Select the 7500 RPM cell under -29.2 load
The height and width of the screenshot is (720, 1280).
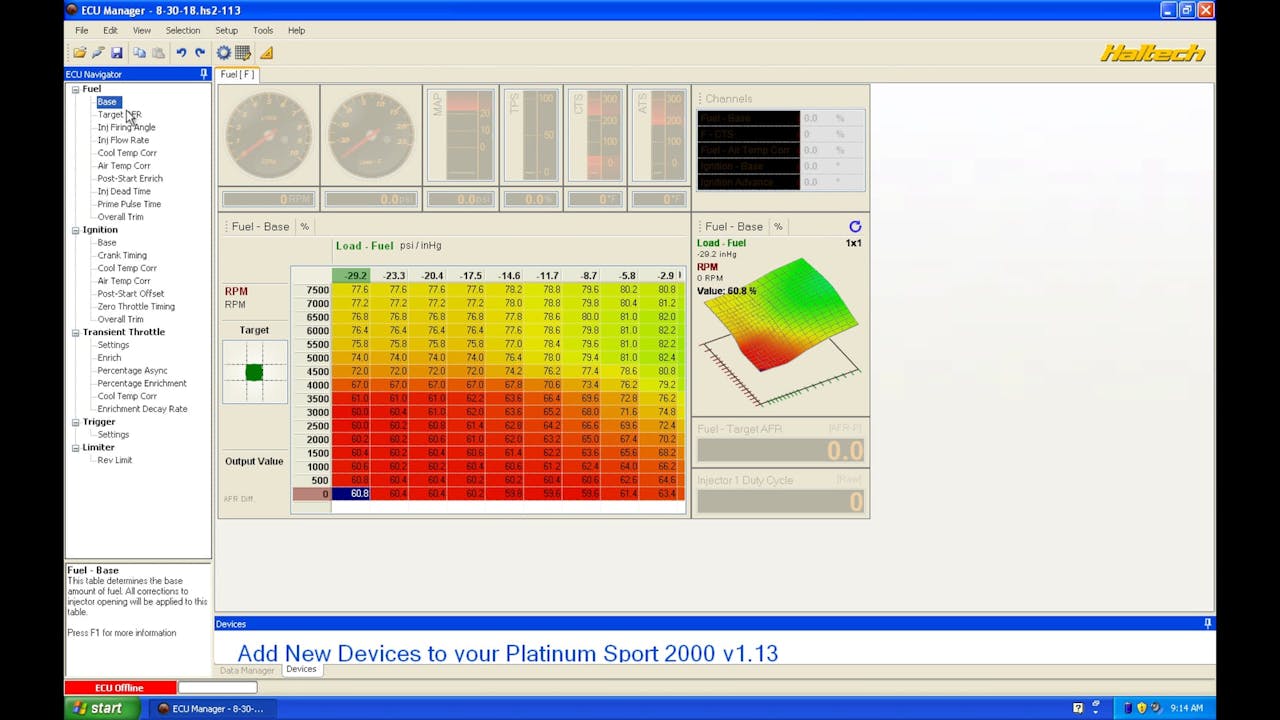351,290
